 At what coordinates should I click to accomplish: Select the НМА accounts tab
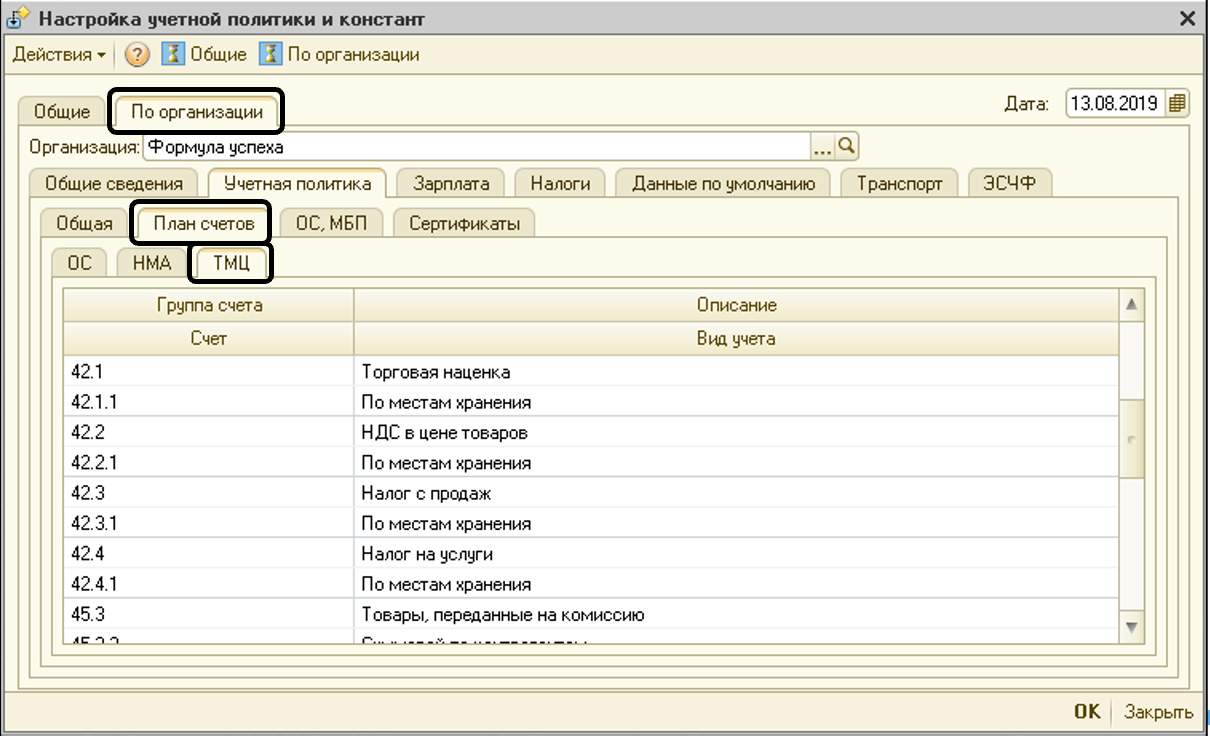(x=152, y=263)
